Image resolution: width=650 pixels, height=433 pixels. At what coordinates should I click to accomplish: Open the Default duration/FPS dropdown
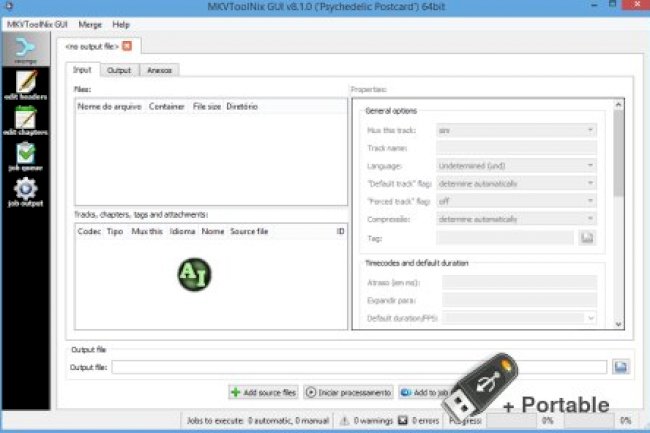click(x=519, y=318)
